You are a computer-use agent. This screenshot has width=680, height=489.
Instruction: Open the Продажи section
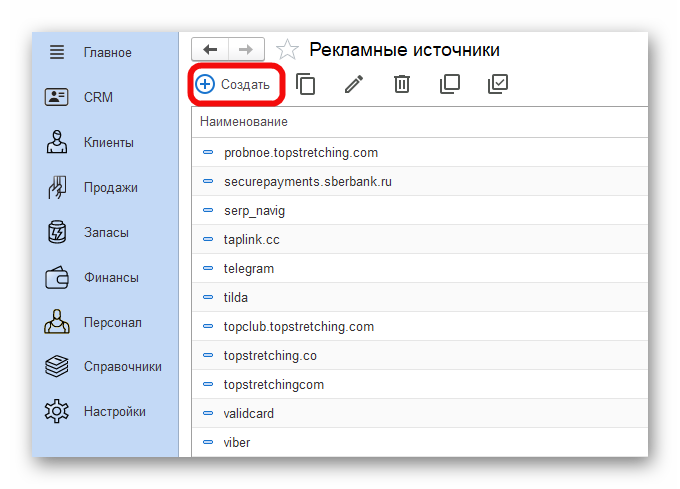coord(111,187)
